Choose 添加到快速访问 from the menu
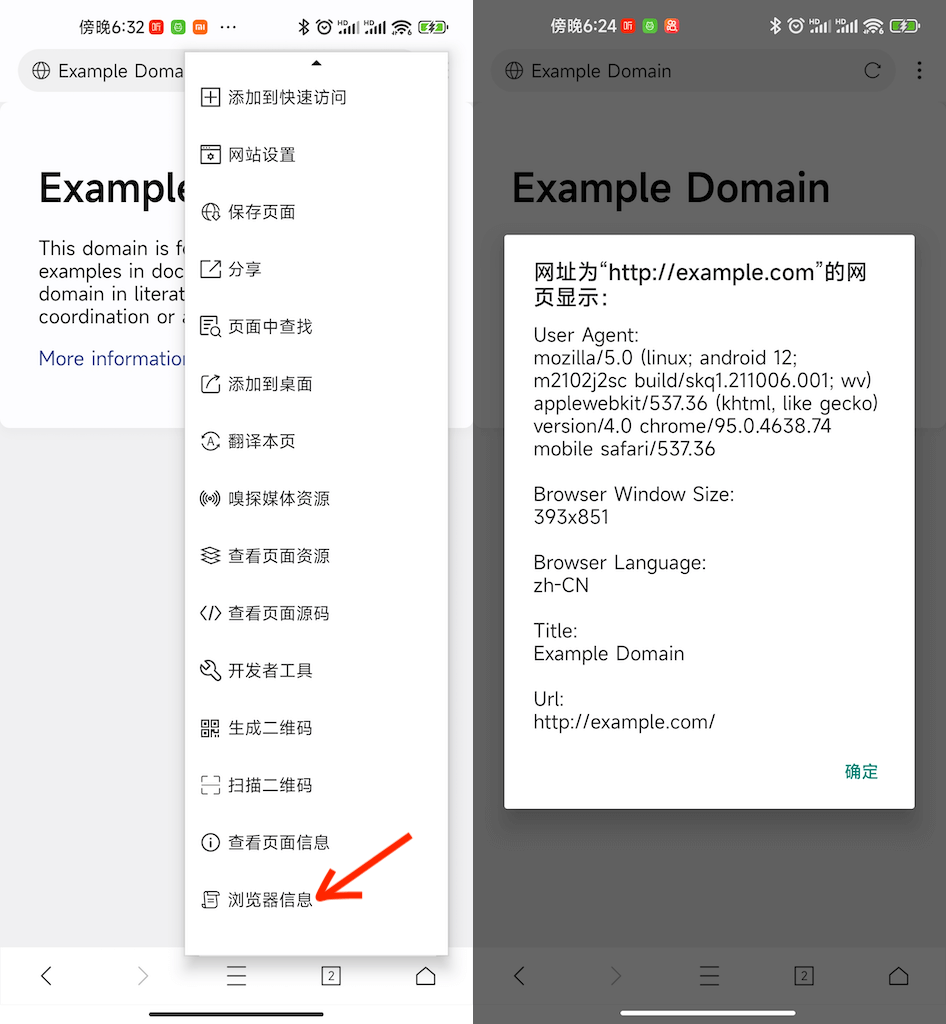This screenshot has width=946, height=1024. 286,97
